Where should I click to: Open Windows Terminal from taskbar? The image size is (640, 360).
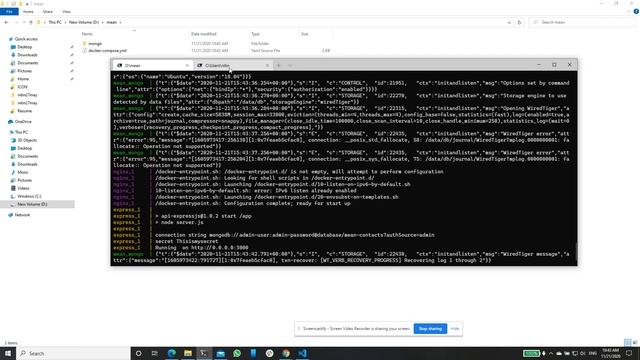[x=204, y=353]
